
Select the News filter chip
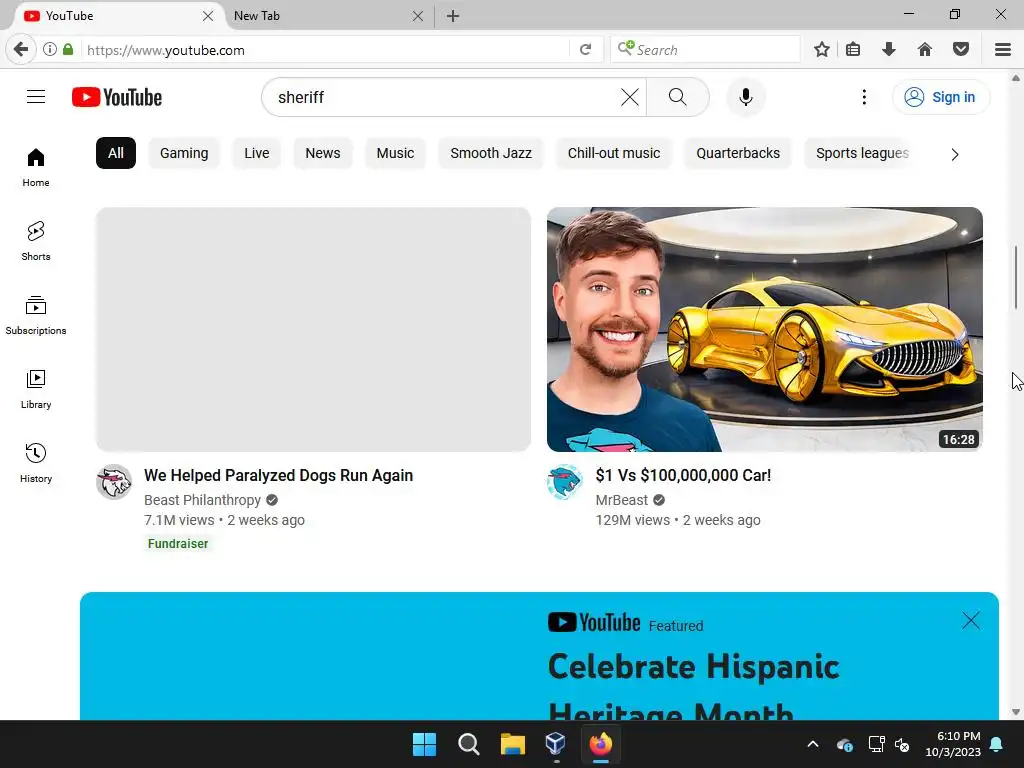pos(323,153)
